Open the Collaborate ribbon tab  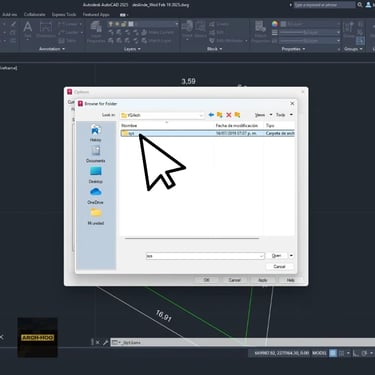point(35,15)
